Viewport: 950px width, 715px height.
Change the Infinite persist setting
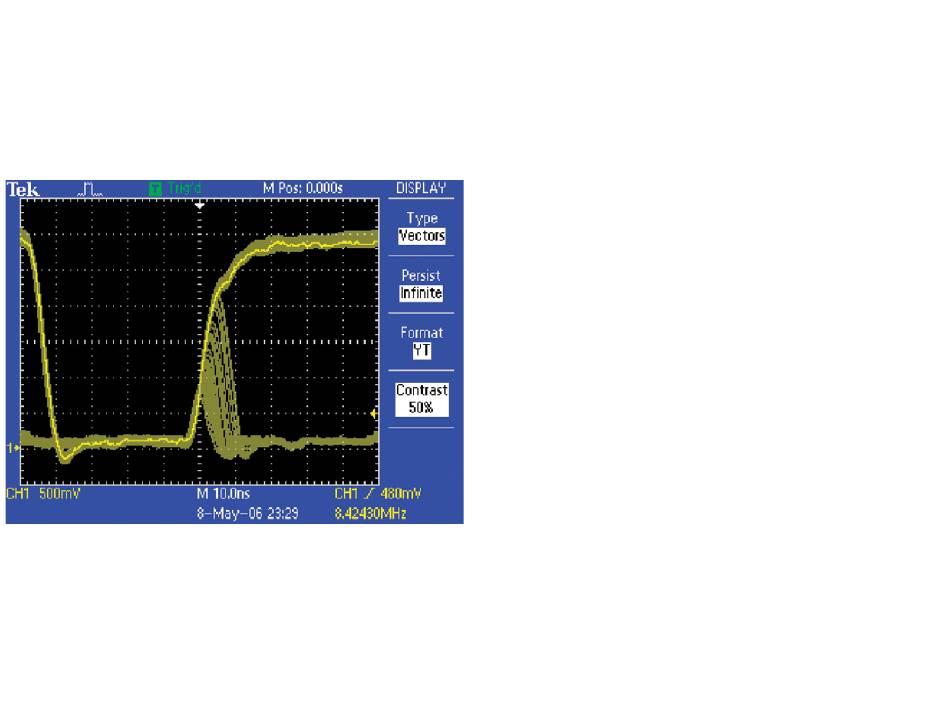pos(421,294)
